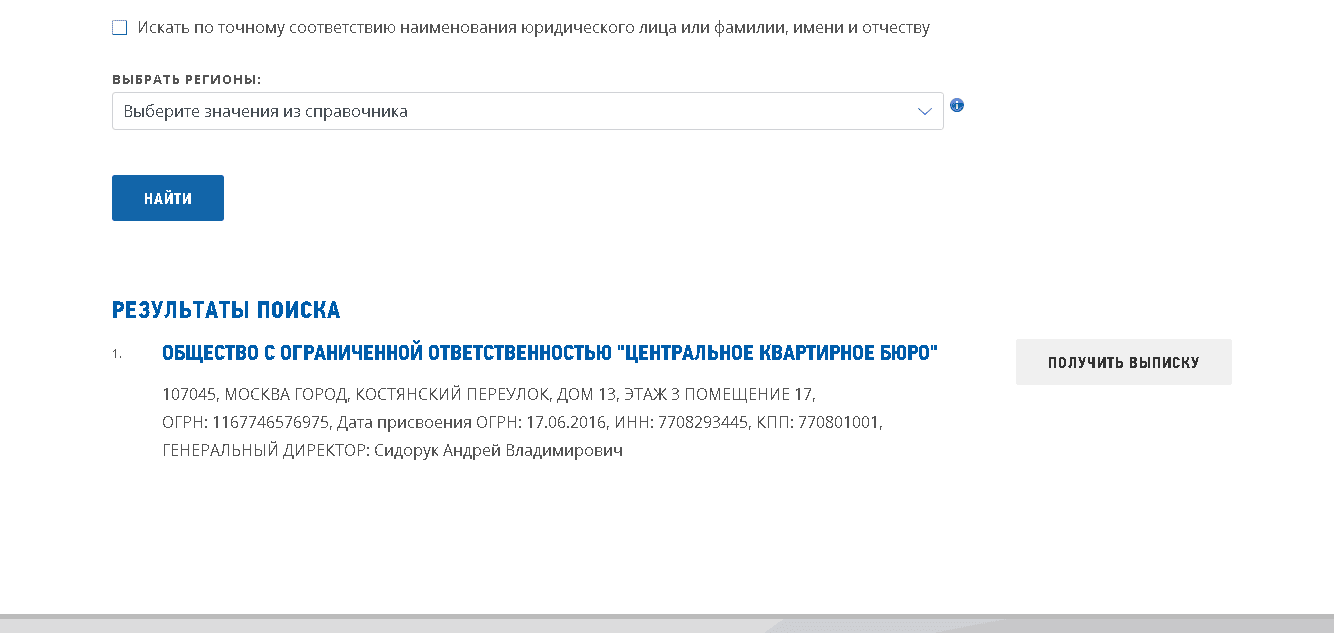
Task: Click the director name Сидорук Андрей Владимирович
Action: pyautogui.click(x=498, y=451)
